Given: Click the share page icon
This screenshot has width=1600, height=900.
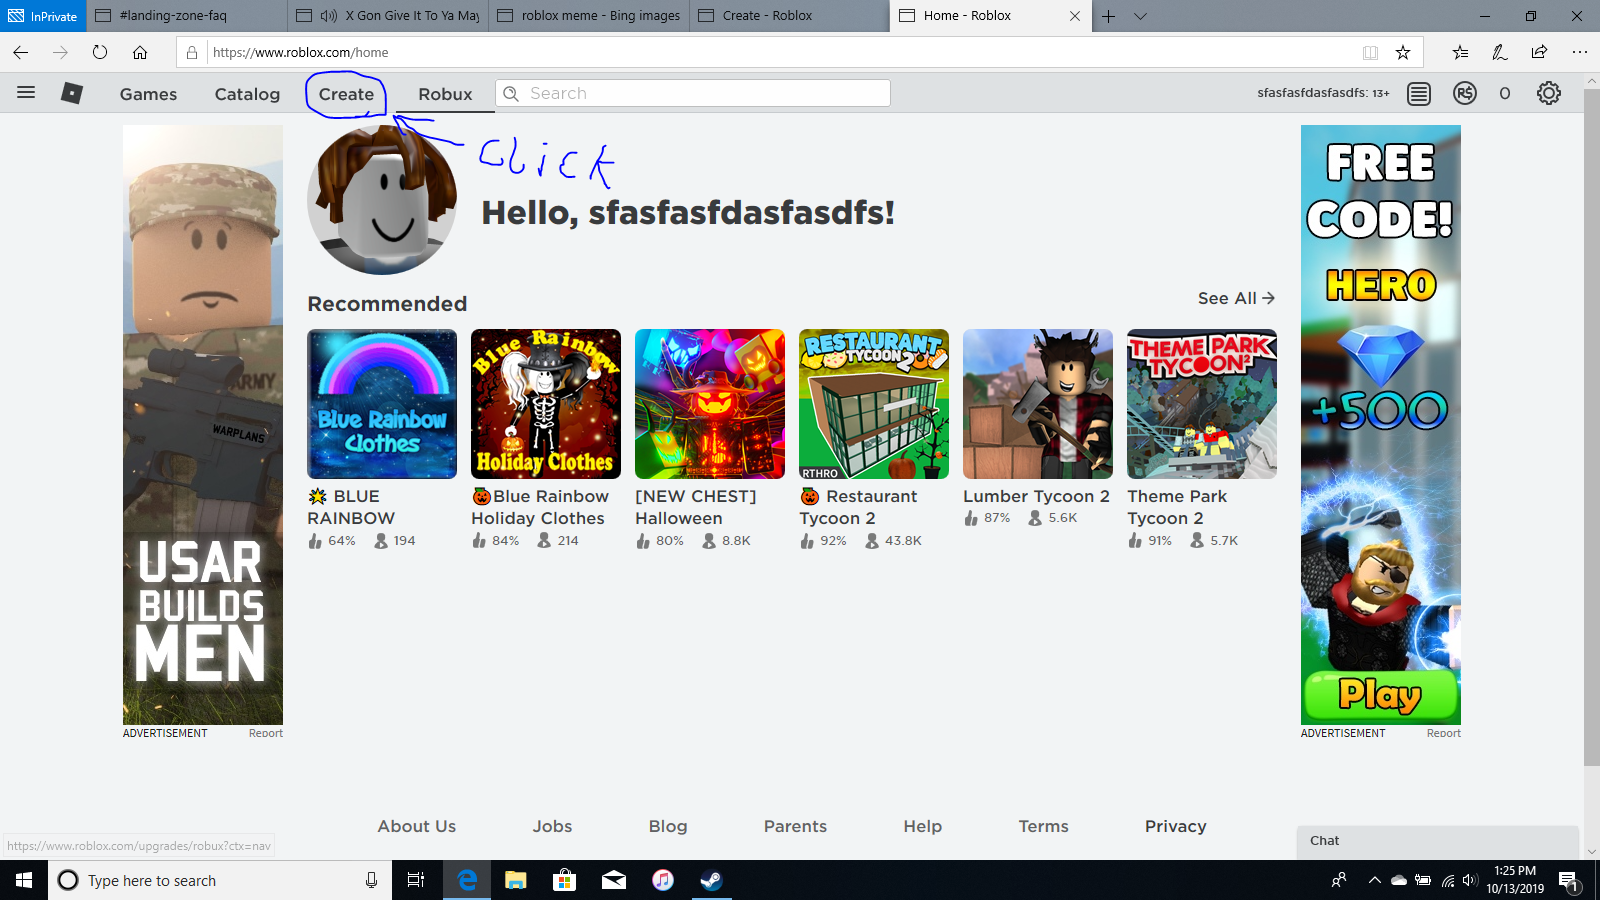Looking at the screenshot, I should pyautogui.click(x=1540, y=52).
